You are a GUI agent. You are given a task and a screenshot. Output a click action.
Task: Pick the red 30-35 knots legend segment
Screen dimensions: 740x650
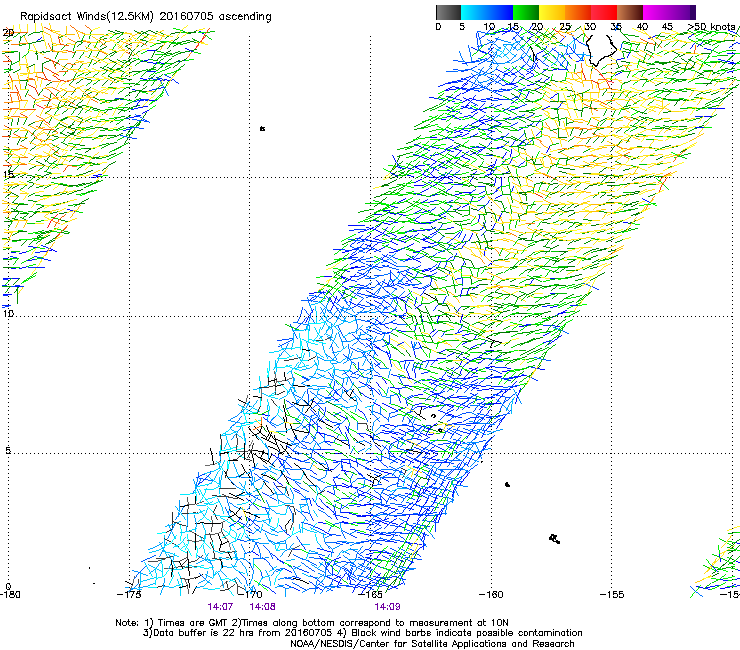[x=604, y=12]
